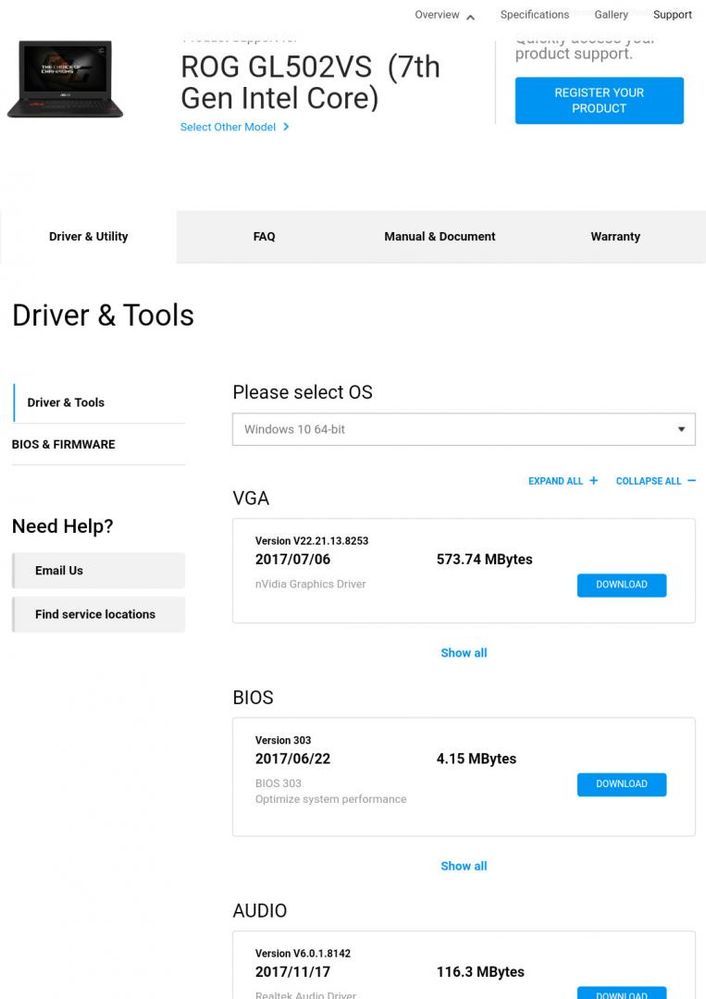Click the 'Version 303' BIOS text

pos(283,740)
